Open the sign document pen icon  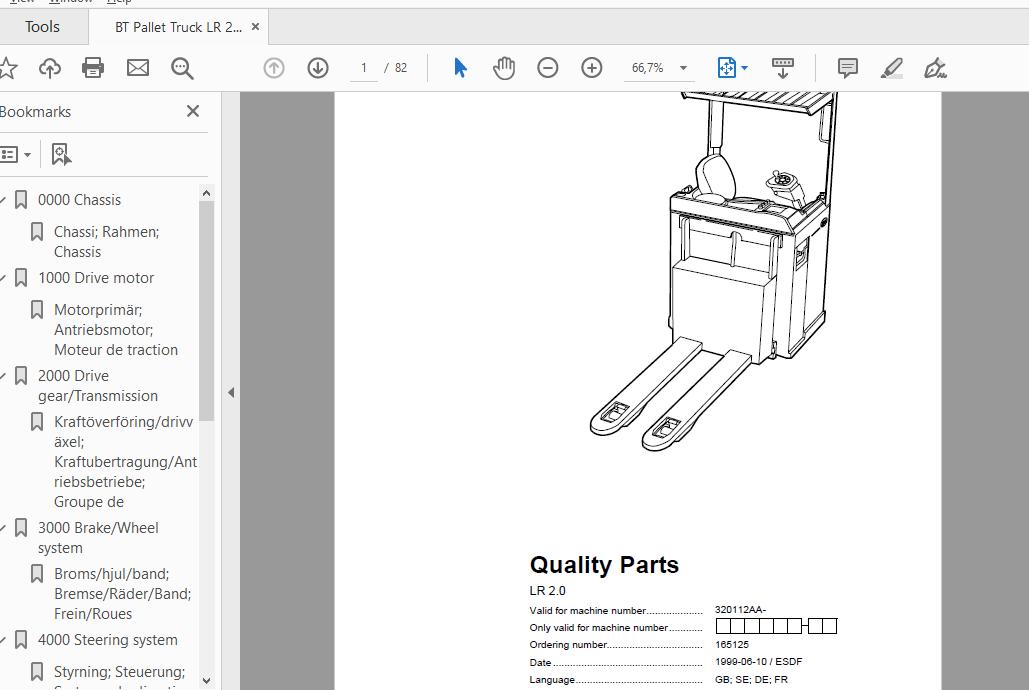934,68
